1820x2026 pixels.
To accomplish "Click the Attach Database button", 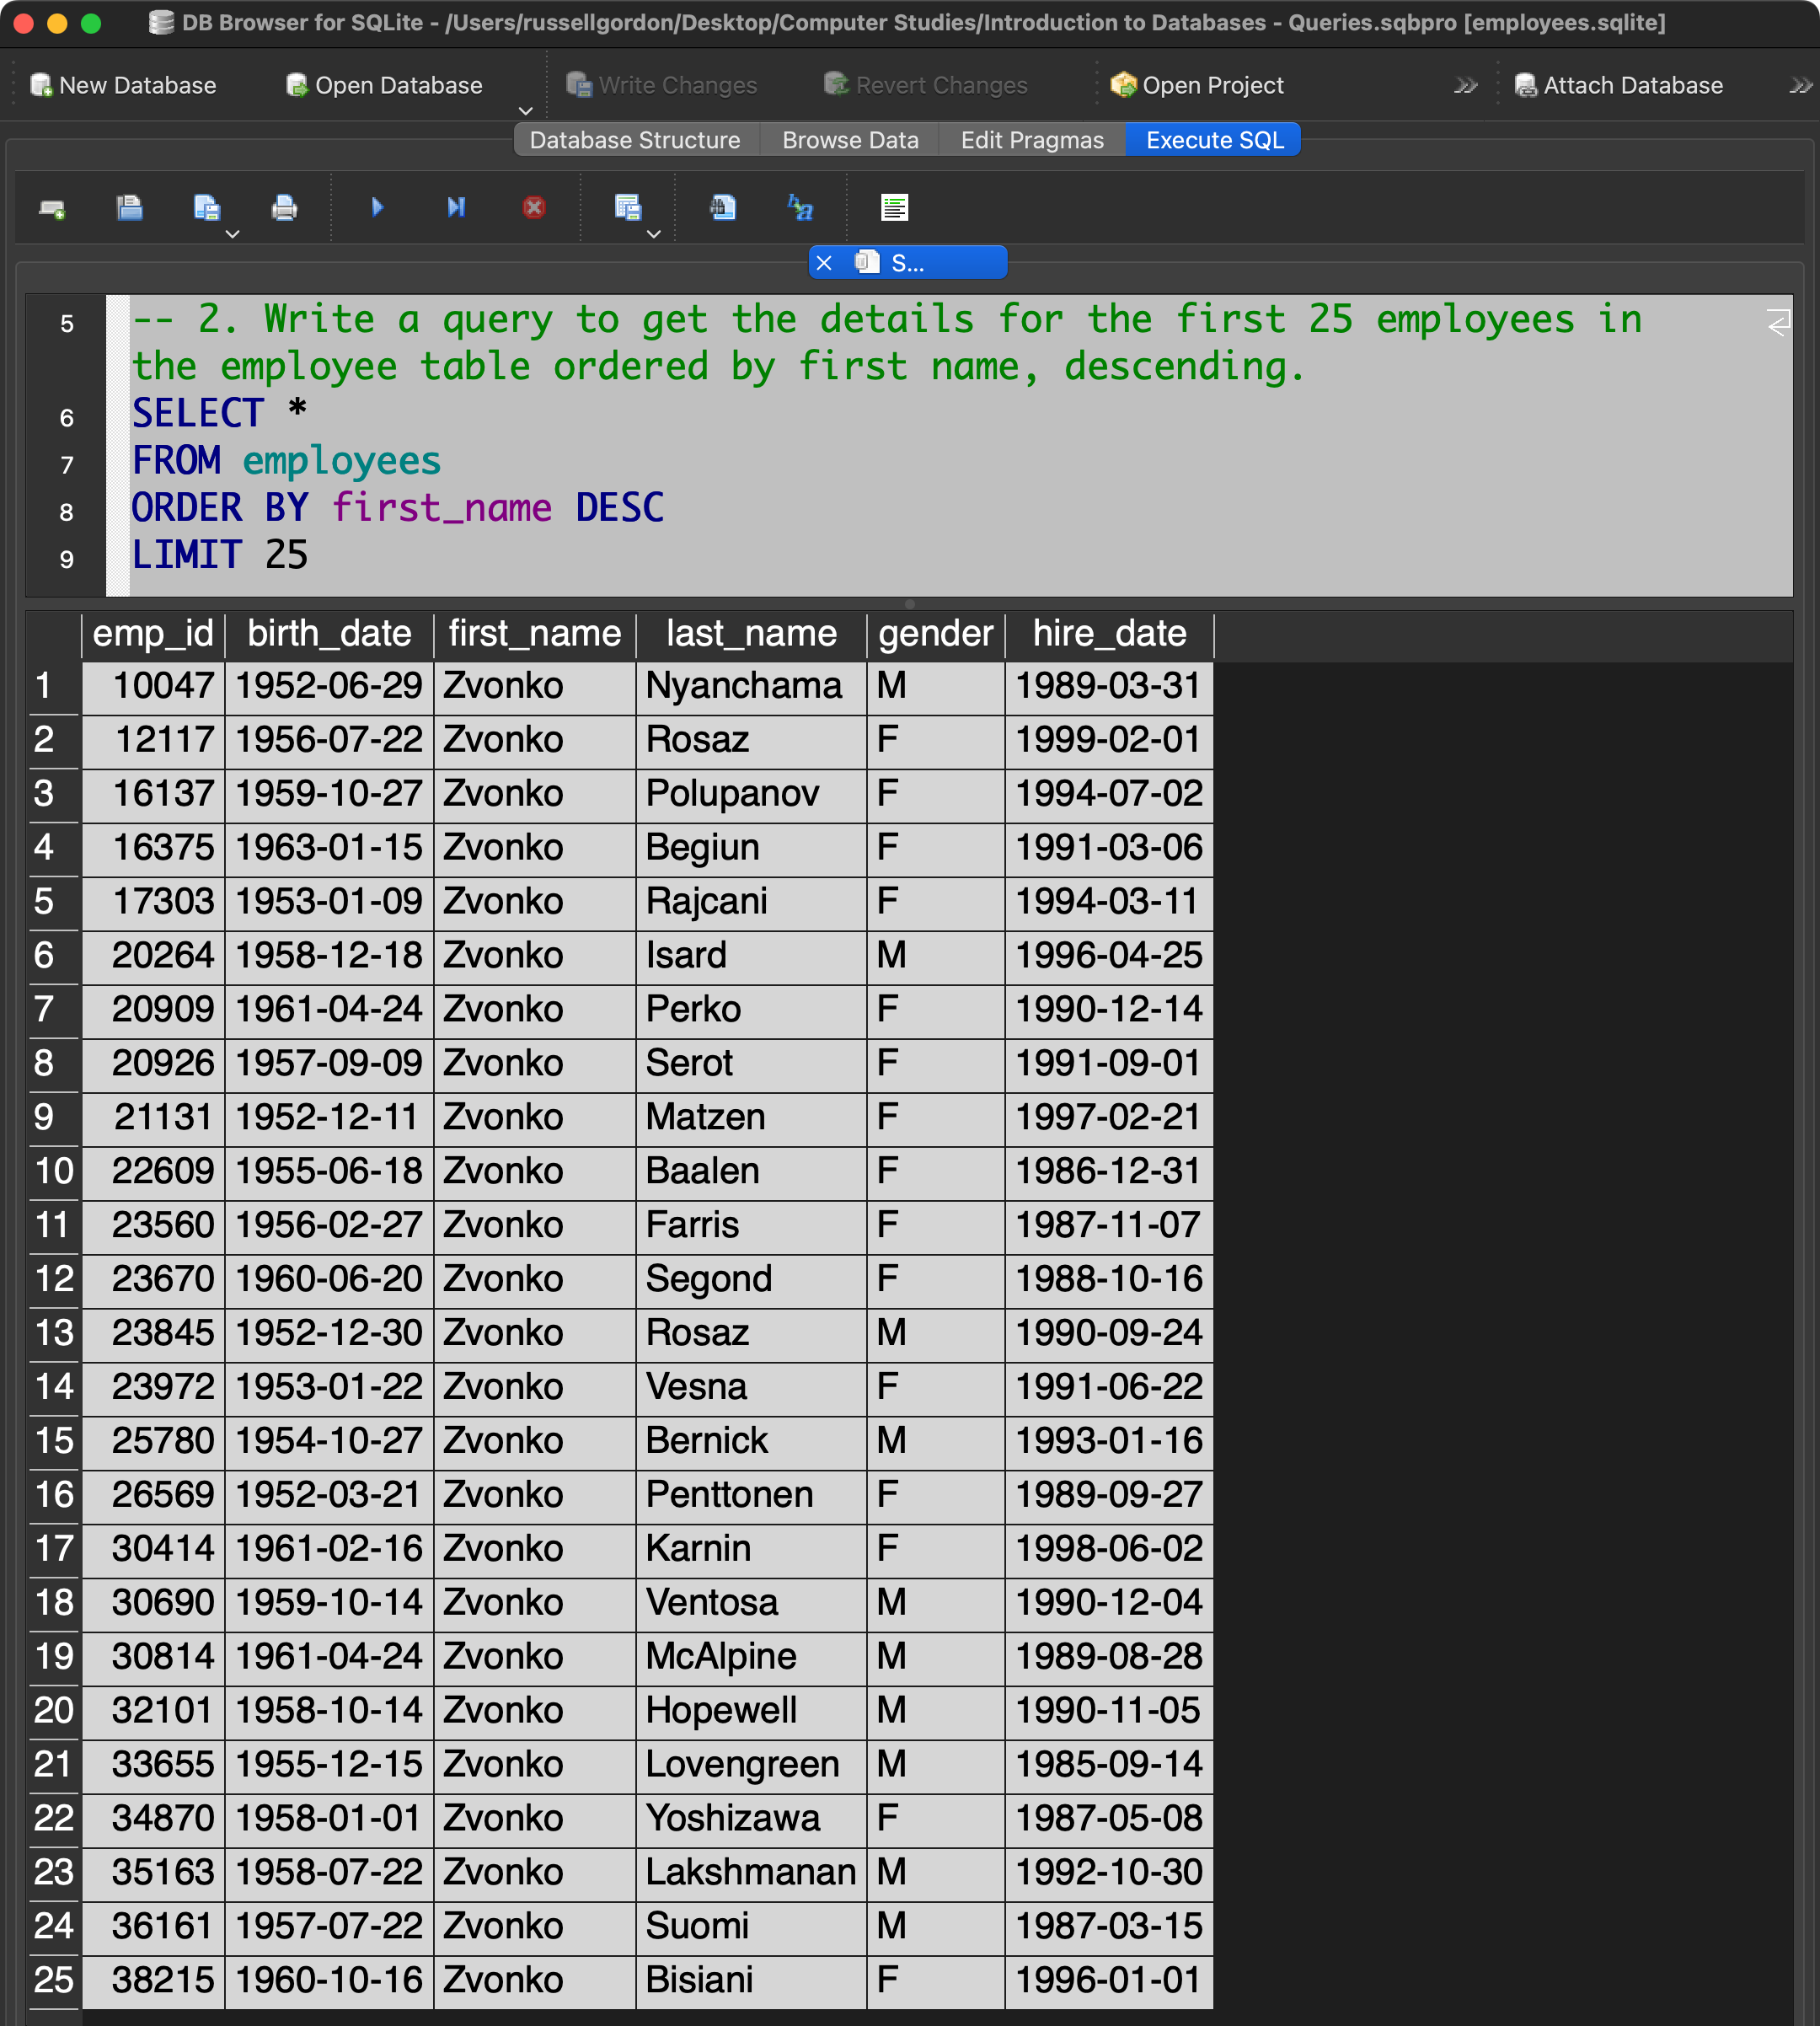I will click(1619, 86).
